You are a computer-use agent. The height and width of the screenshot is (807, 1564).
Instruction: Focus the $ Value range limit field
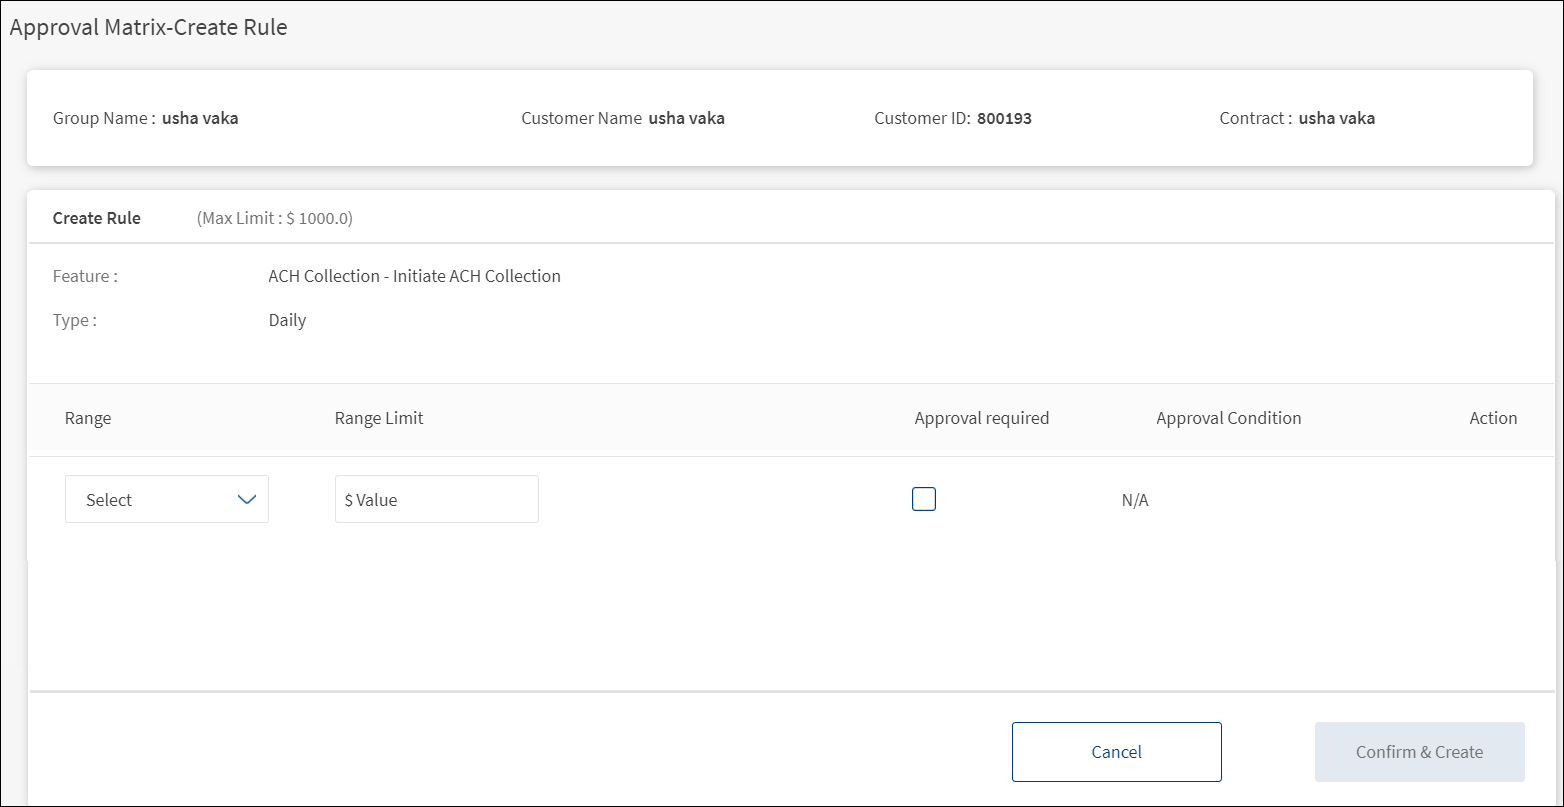(436, 499)
